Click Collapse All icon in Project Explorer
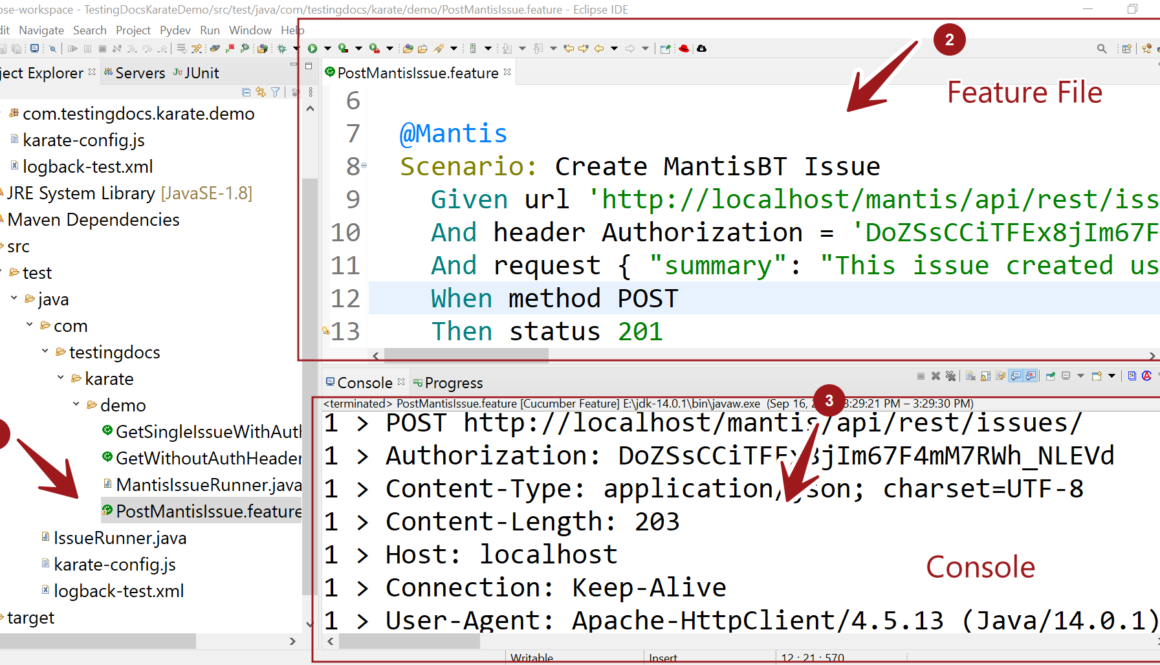Viewport: 1160px width, 665px height. [x=247, y=92]
